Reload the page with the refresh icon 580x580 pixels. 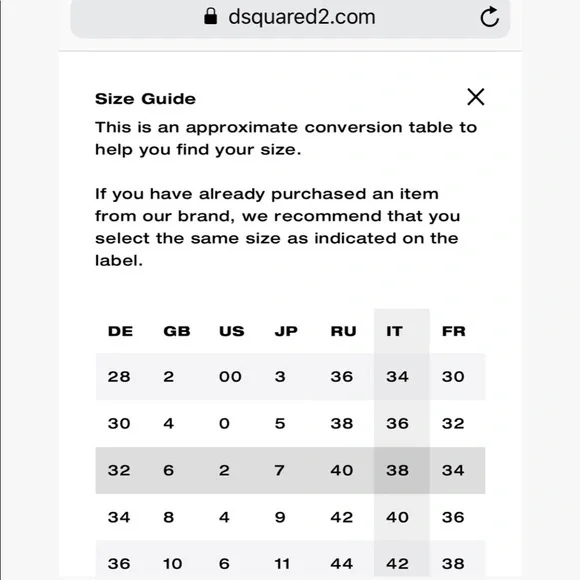click(489, 17)
